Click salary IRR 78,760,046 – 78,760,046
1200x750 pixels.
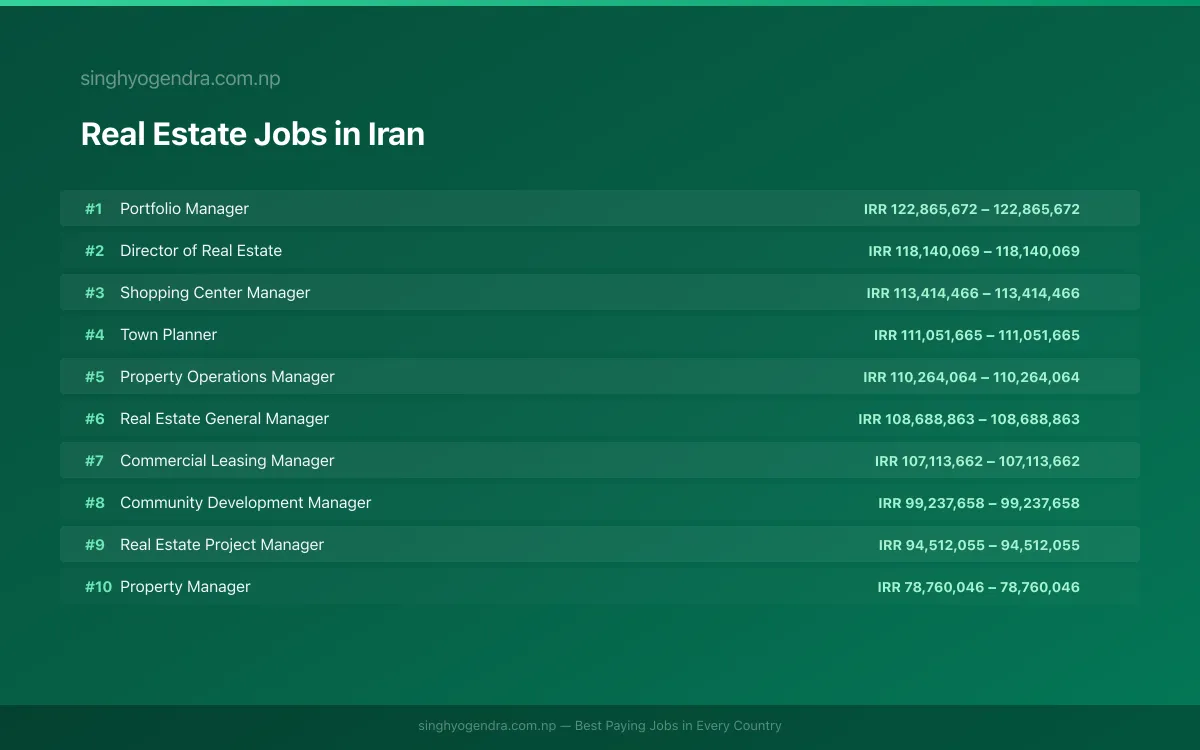point(979,587)
